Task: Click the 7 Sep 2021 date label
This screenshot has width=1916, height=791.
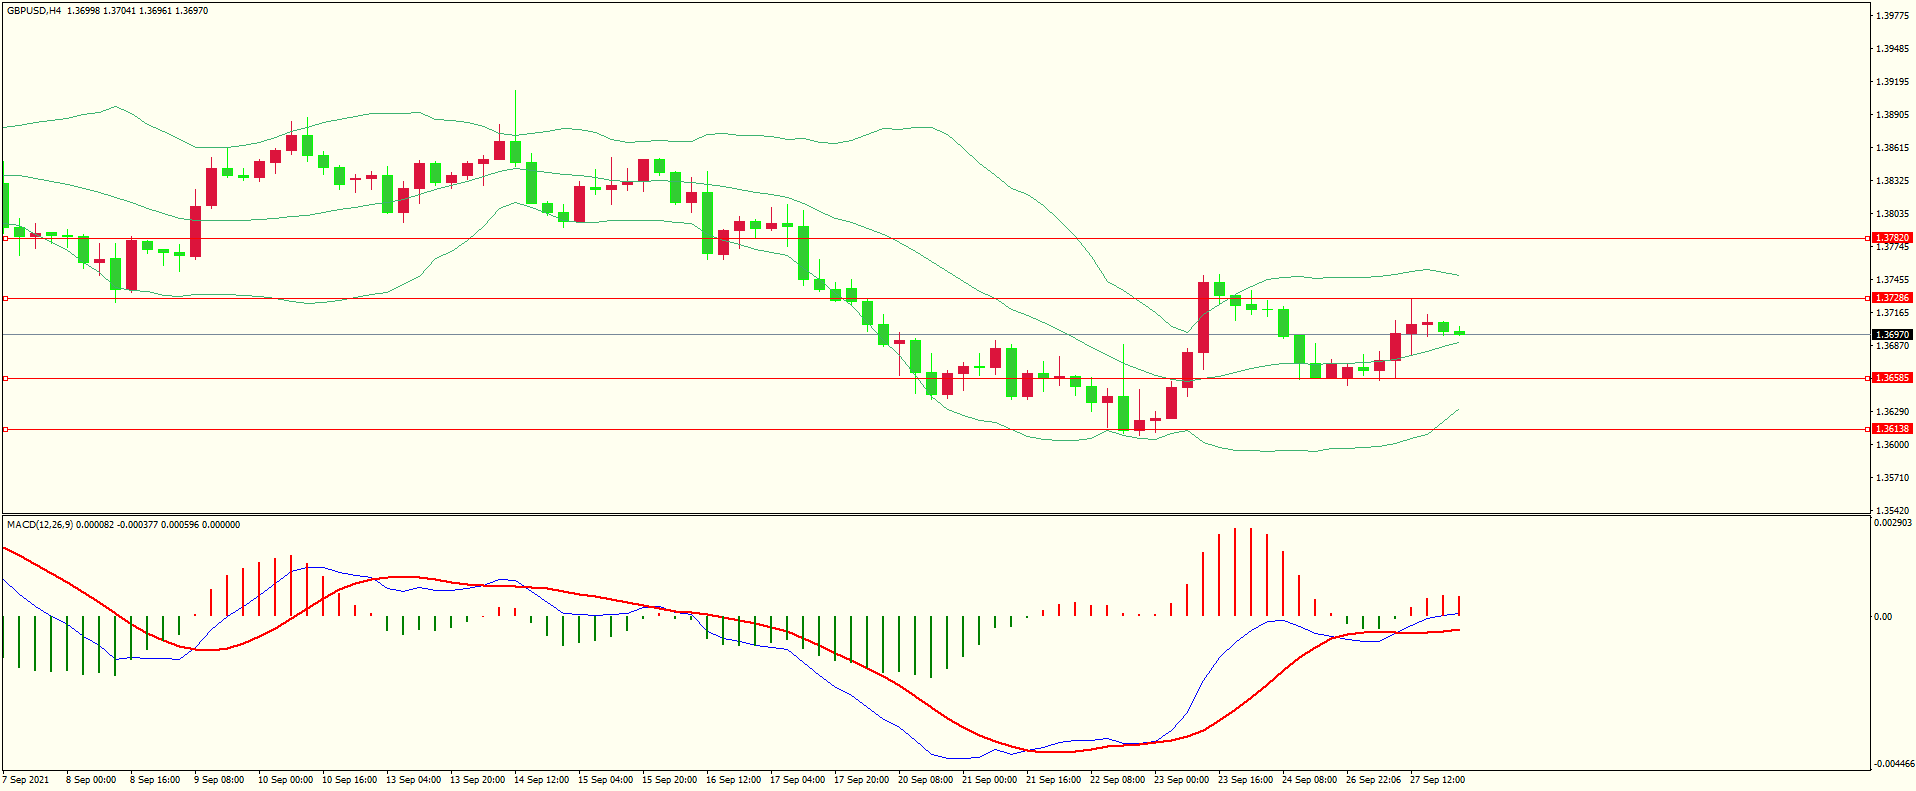Action: pos(26,780)
